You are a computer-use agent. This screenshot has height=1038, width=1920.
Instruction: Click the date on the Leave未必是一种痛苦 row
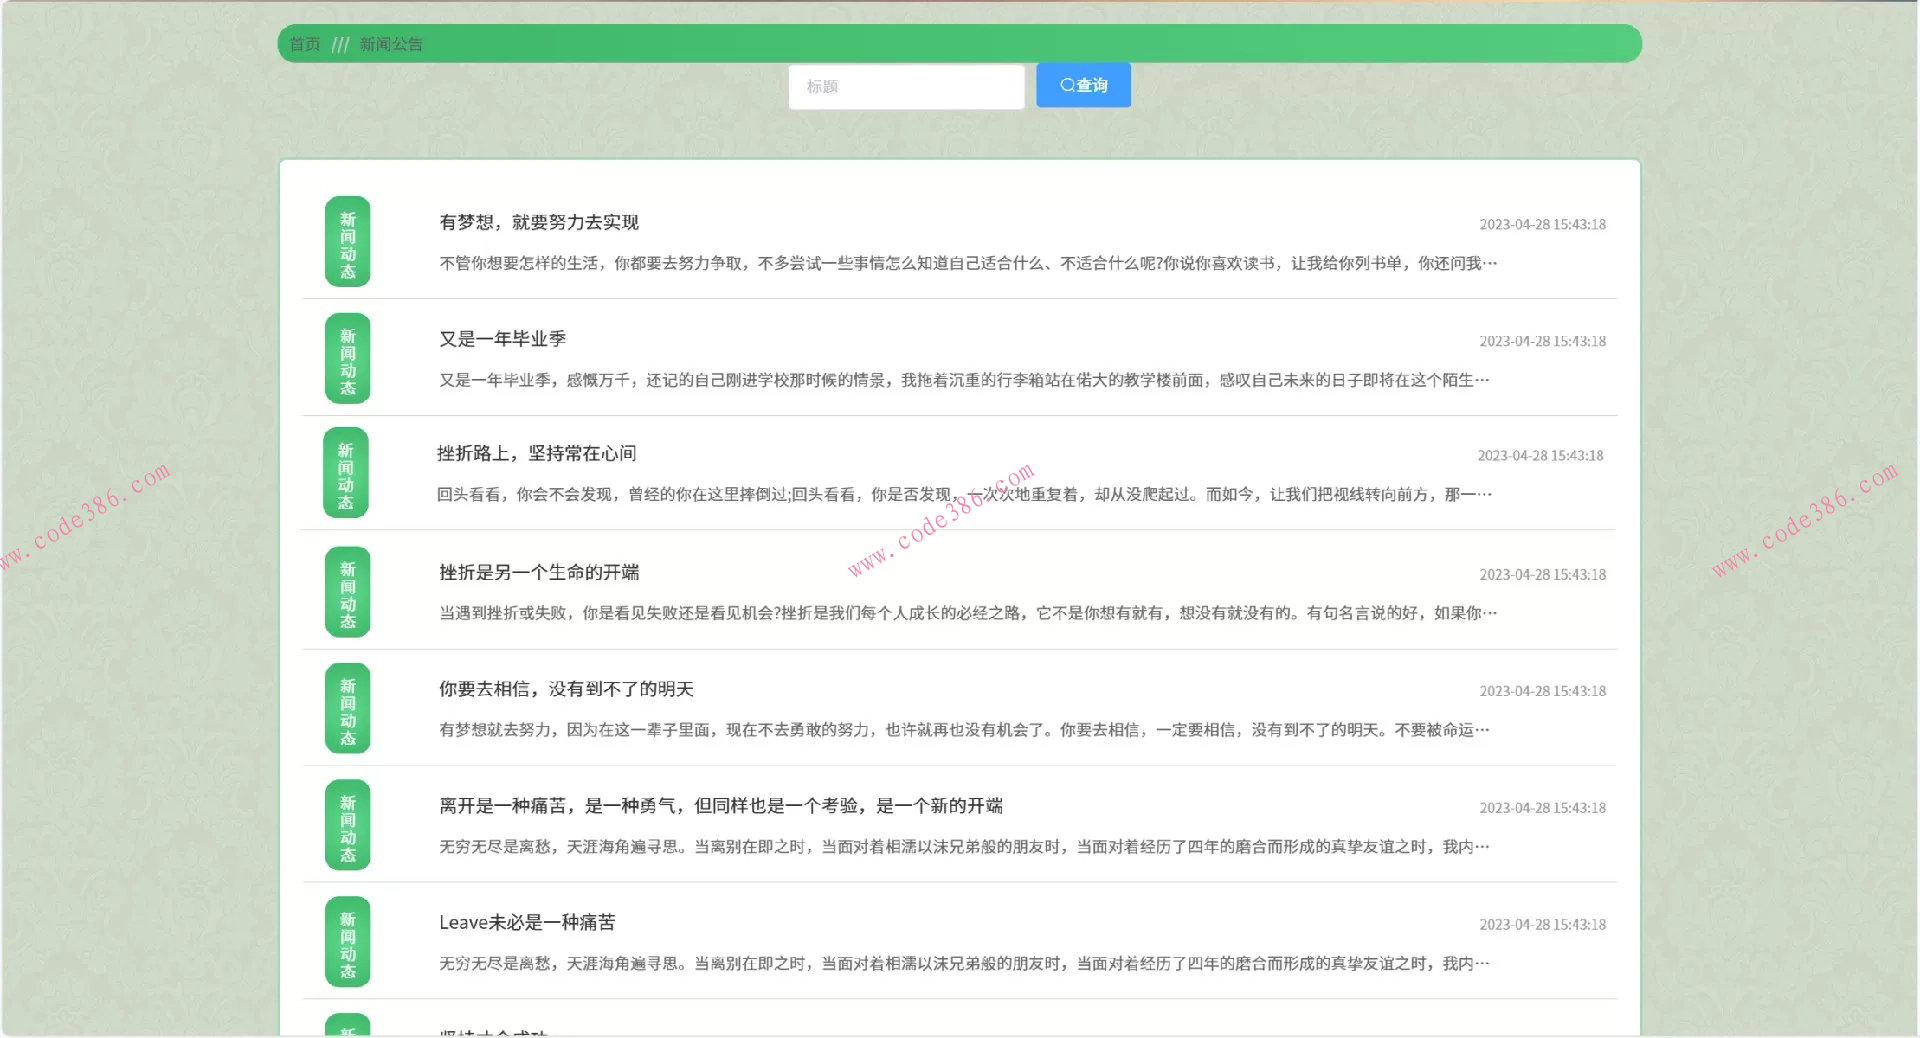point(1543,925)
